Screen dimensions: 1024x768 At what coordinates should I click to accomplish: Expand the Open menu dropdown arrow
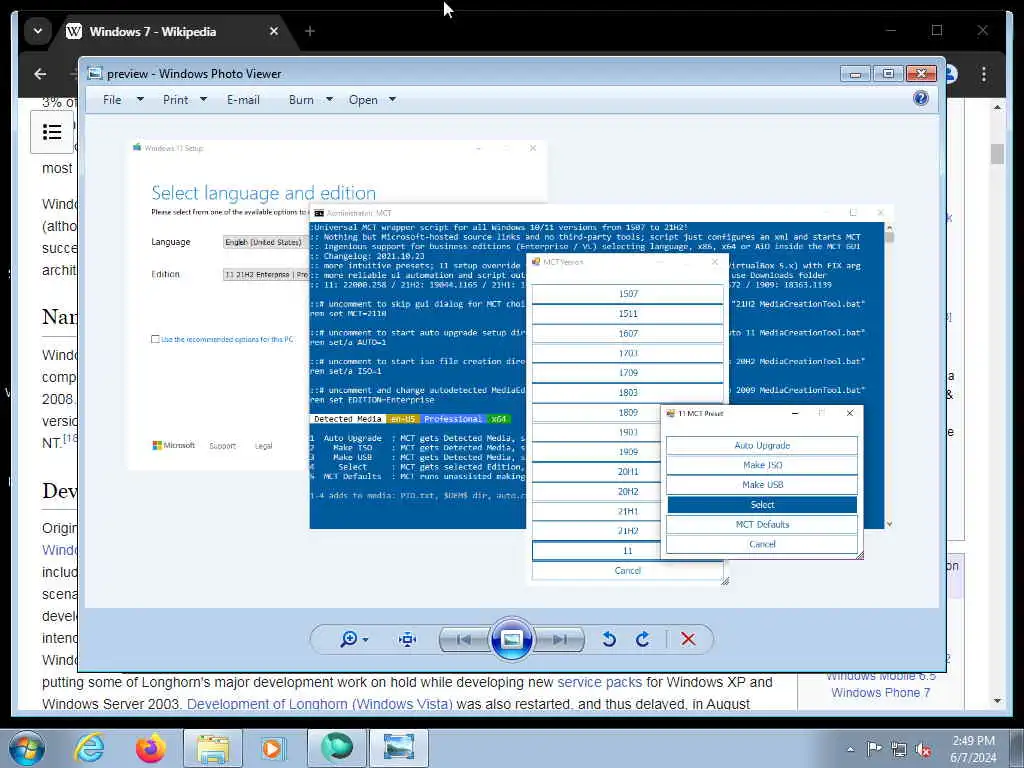[x=392, y=100]
